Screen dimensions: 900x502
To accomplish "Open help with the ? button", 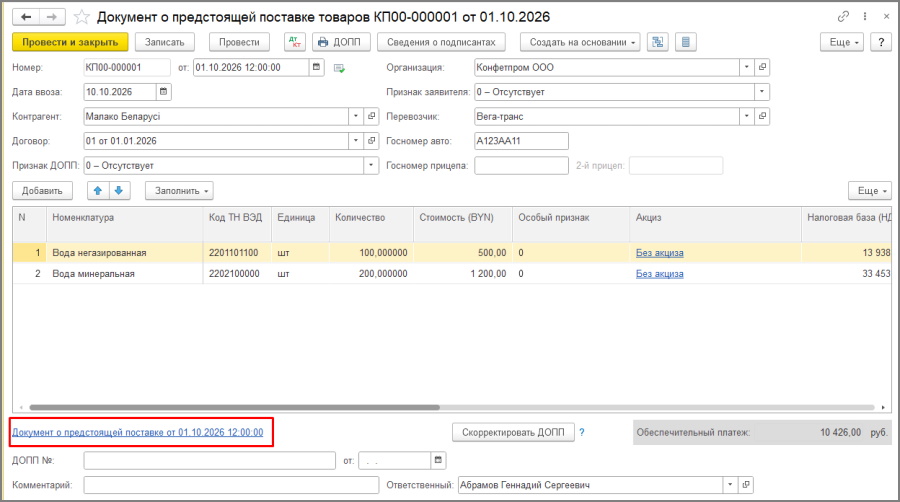I will coord(881,42).
